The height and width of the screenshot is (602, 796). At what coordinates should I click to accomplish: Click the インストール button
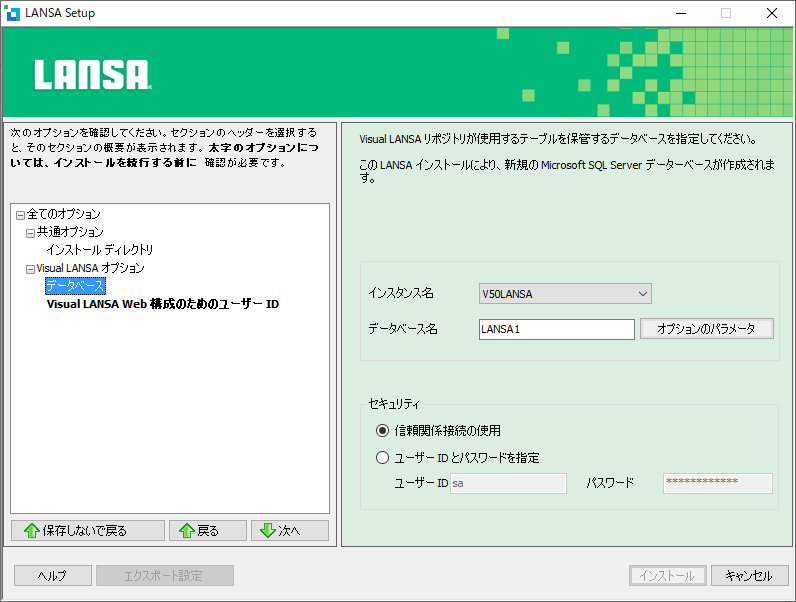[668, 576]
